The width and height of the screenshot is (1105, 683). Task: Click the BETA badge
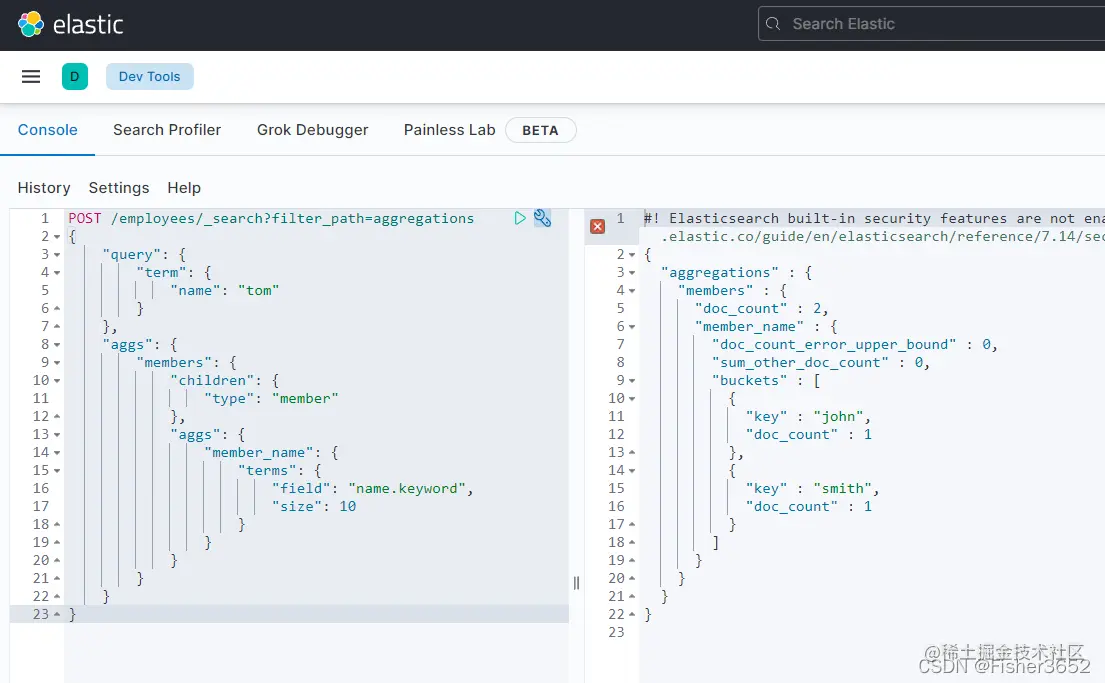point(541,130)
